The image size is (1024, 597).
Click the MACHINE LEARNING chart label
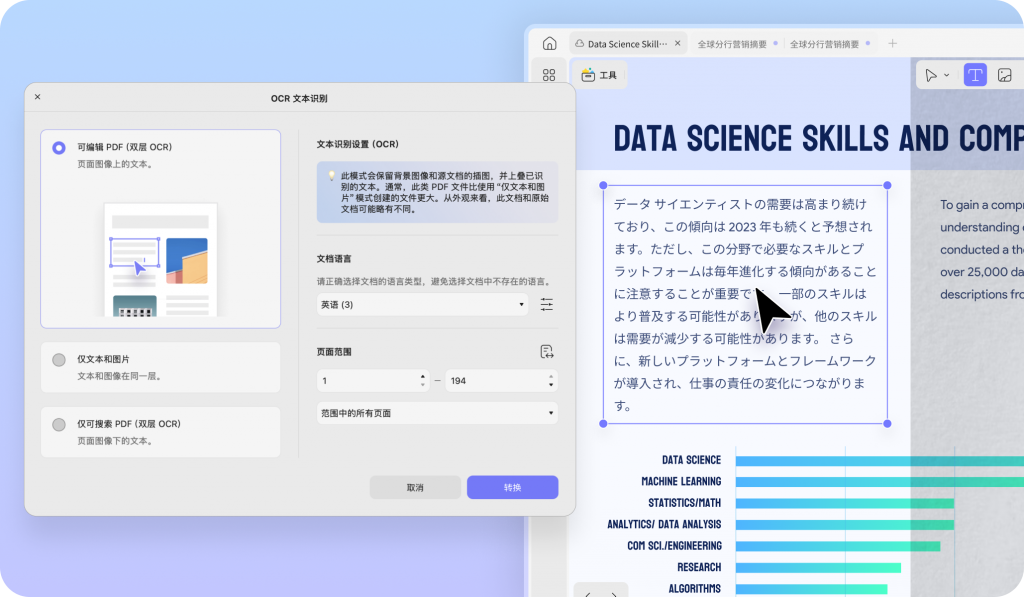point(681,481)
